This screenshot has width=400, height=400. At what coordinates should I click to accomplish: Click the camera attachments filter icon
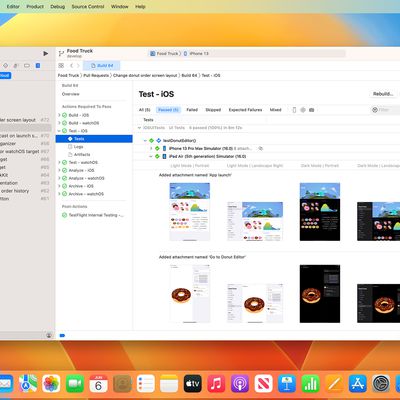tap(312, 110)
